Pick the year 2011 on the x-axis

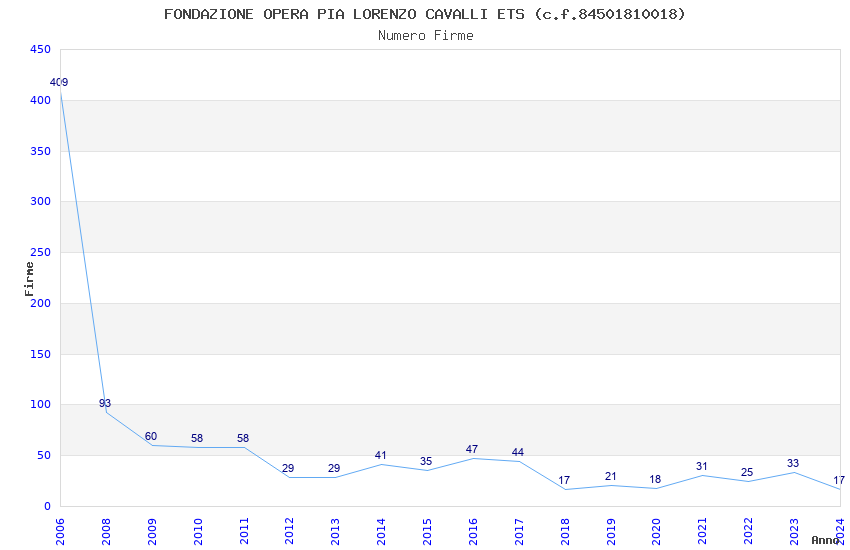click(x=243, y=531)
